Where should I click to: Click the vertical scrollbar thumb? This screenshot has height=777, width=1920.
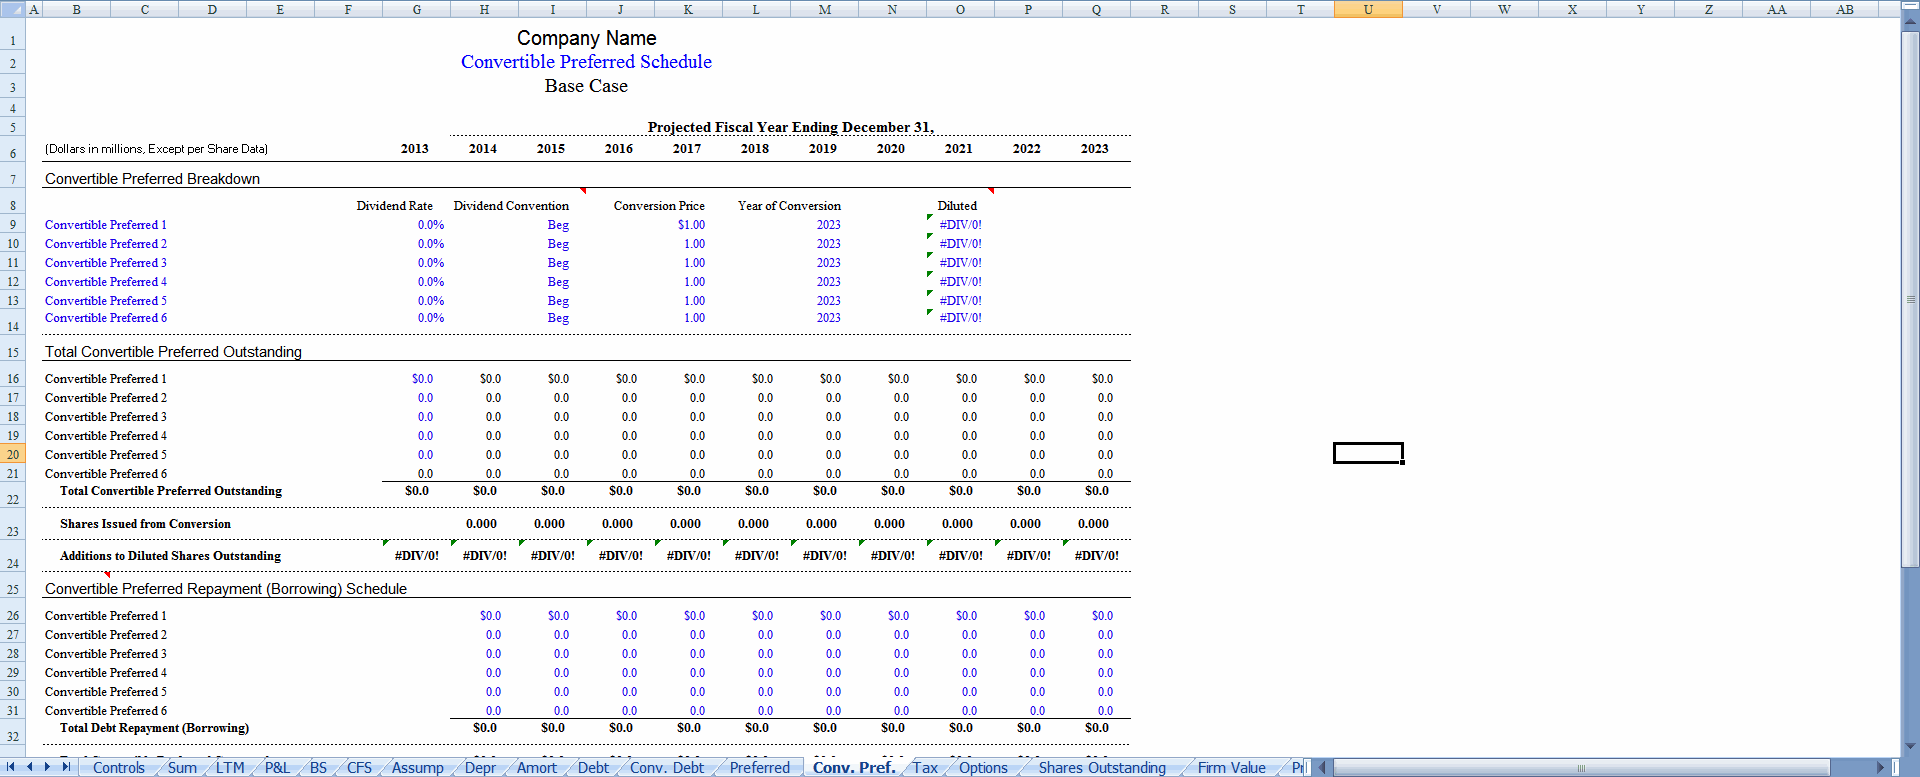pyautogui.click(x=1910, y=300)
